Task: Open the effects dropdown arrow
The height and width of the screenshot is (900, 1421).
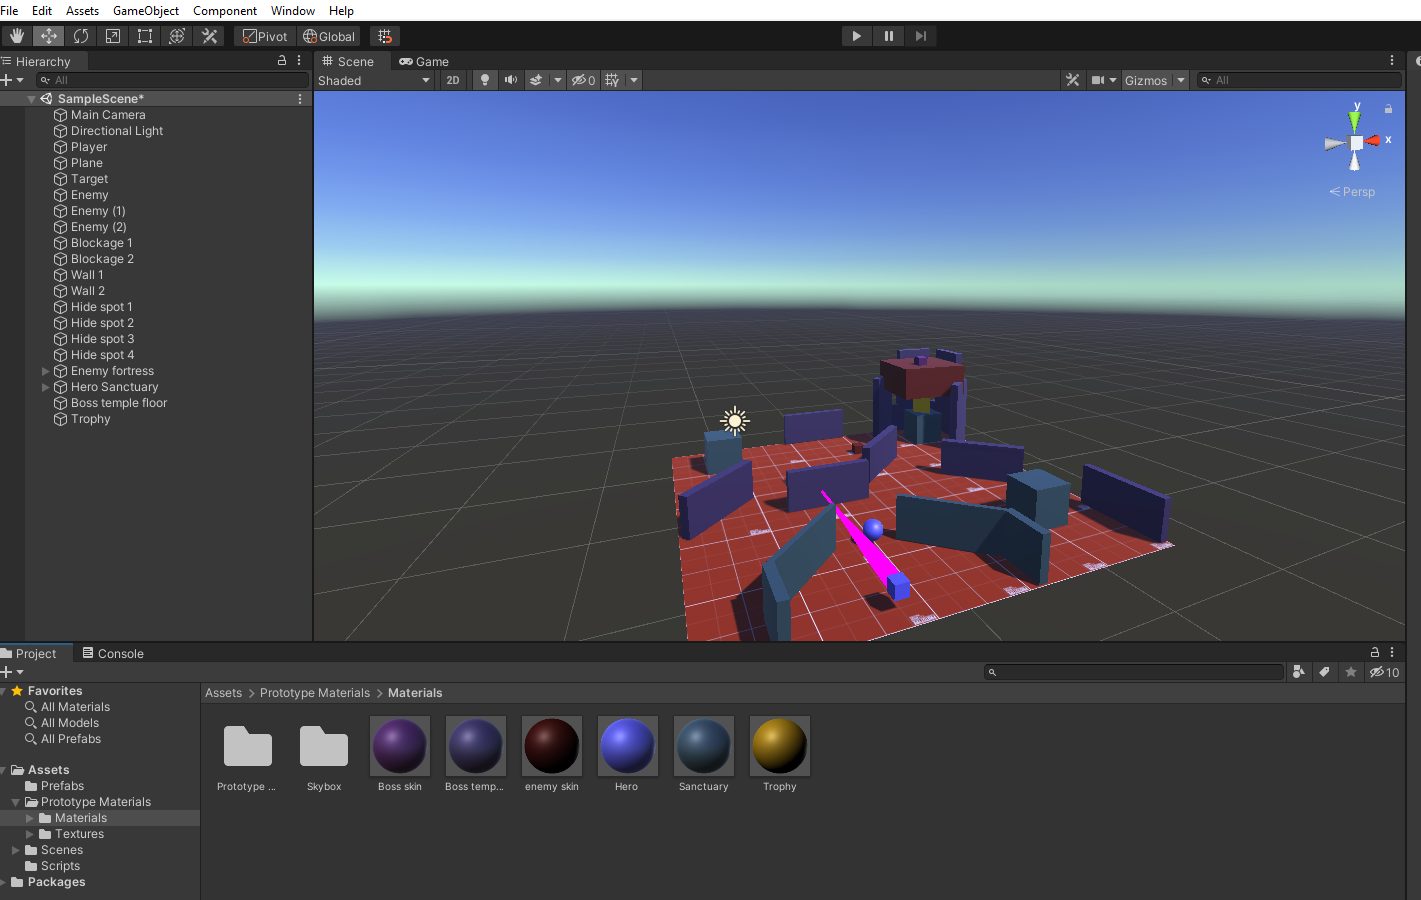Action: 558,80
